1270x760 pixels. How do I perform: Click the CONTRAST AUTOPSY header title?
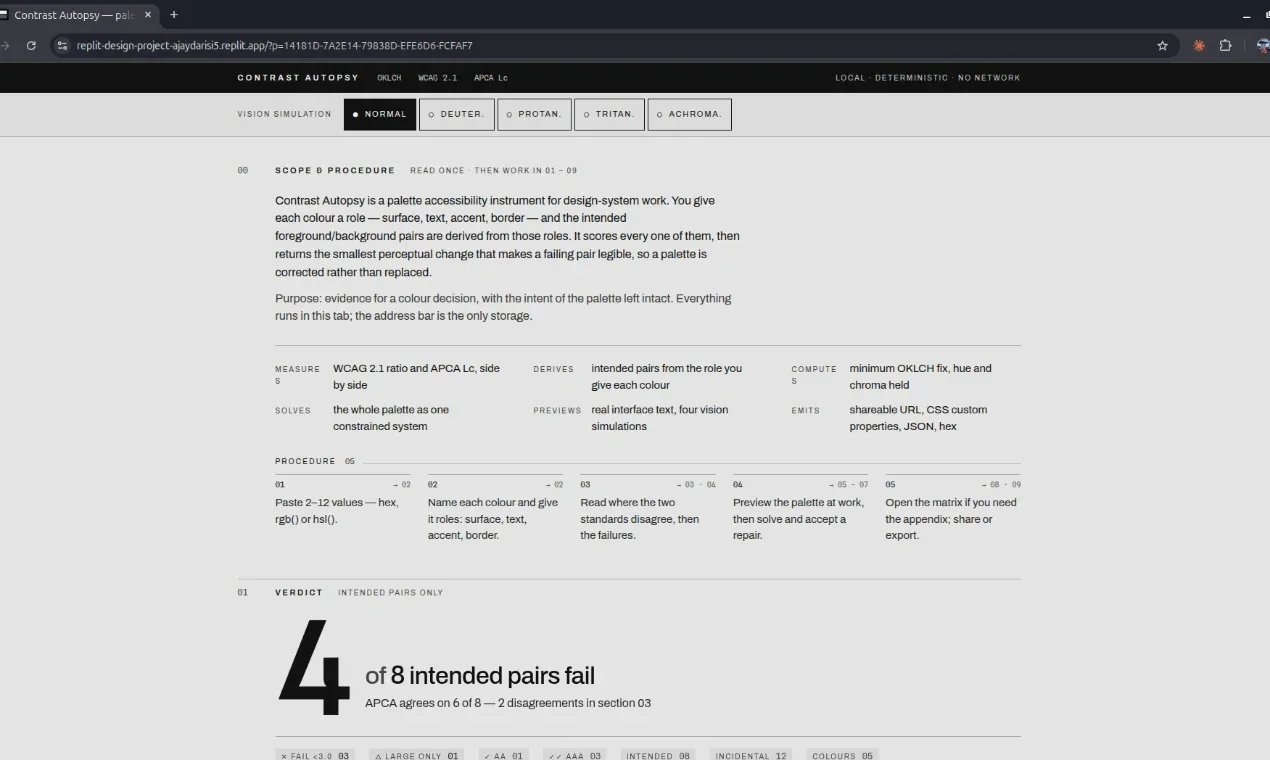pos(298,78)
